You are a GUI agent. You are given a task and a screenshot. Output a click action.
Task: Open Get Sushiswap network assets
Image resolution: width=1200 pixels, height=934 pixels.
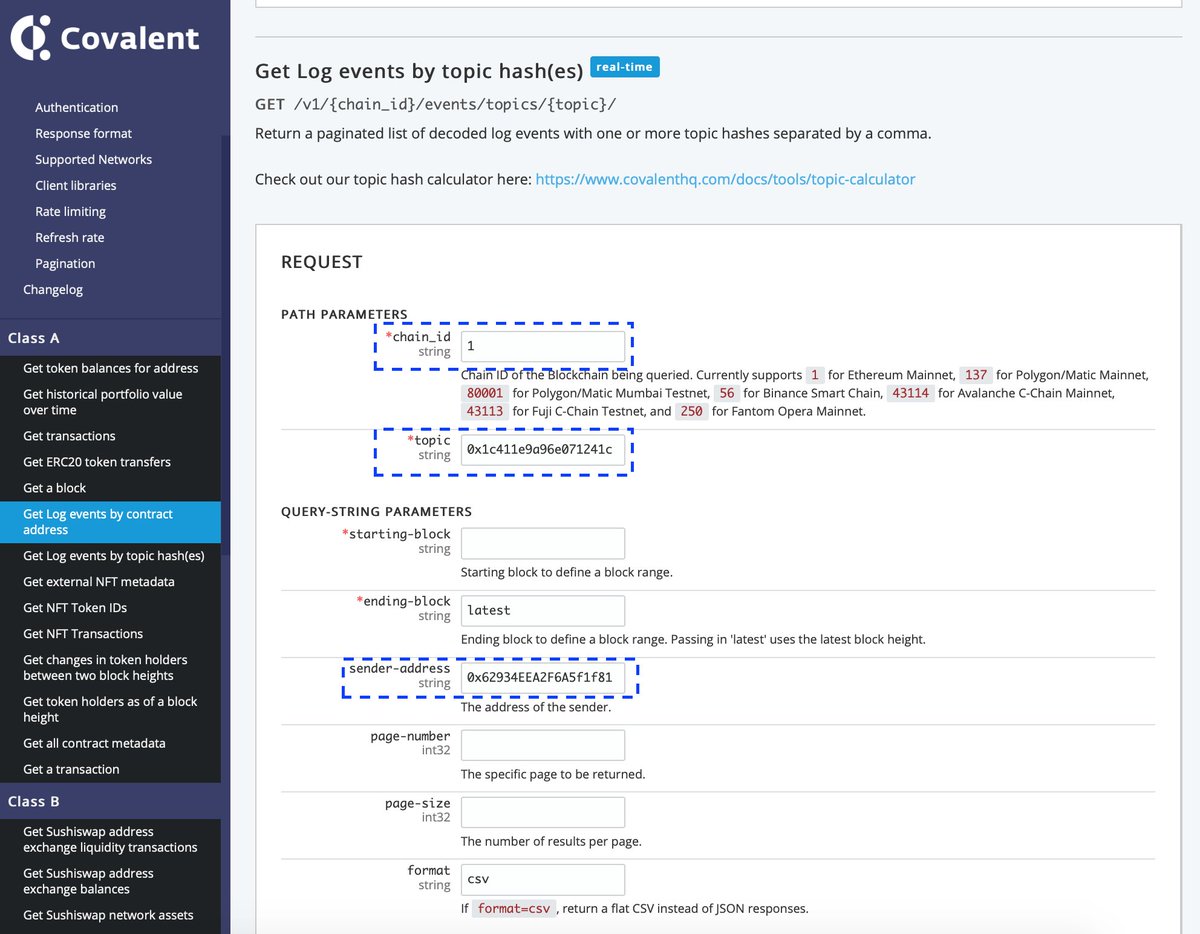pyautogui.click(x=108, y=915)
